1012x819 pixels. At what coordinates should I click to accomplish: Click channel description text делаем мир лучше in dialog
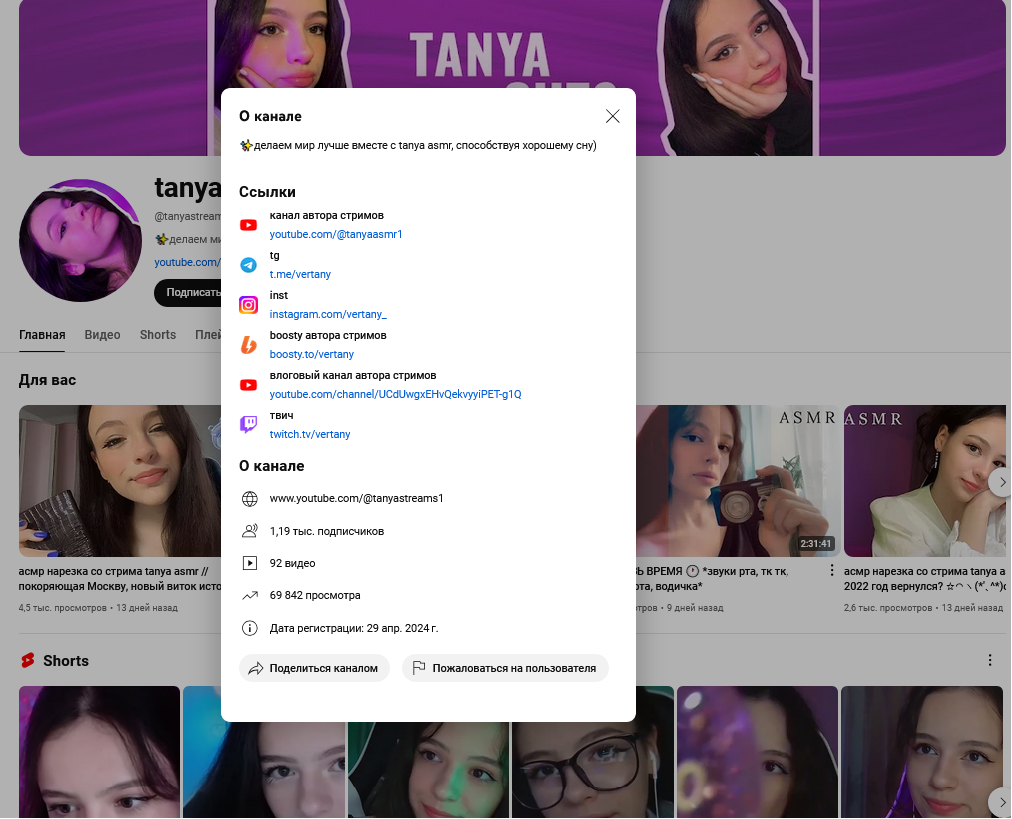click(418, 145)
